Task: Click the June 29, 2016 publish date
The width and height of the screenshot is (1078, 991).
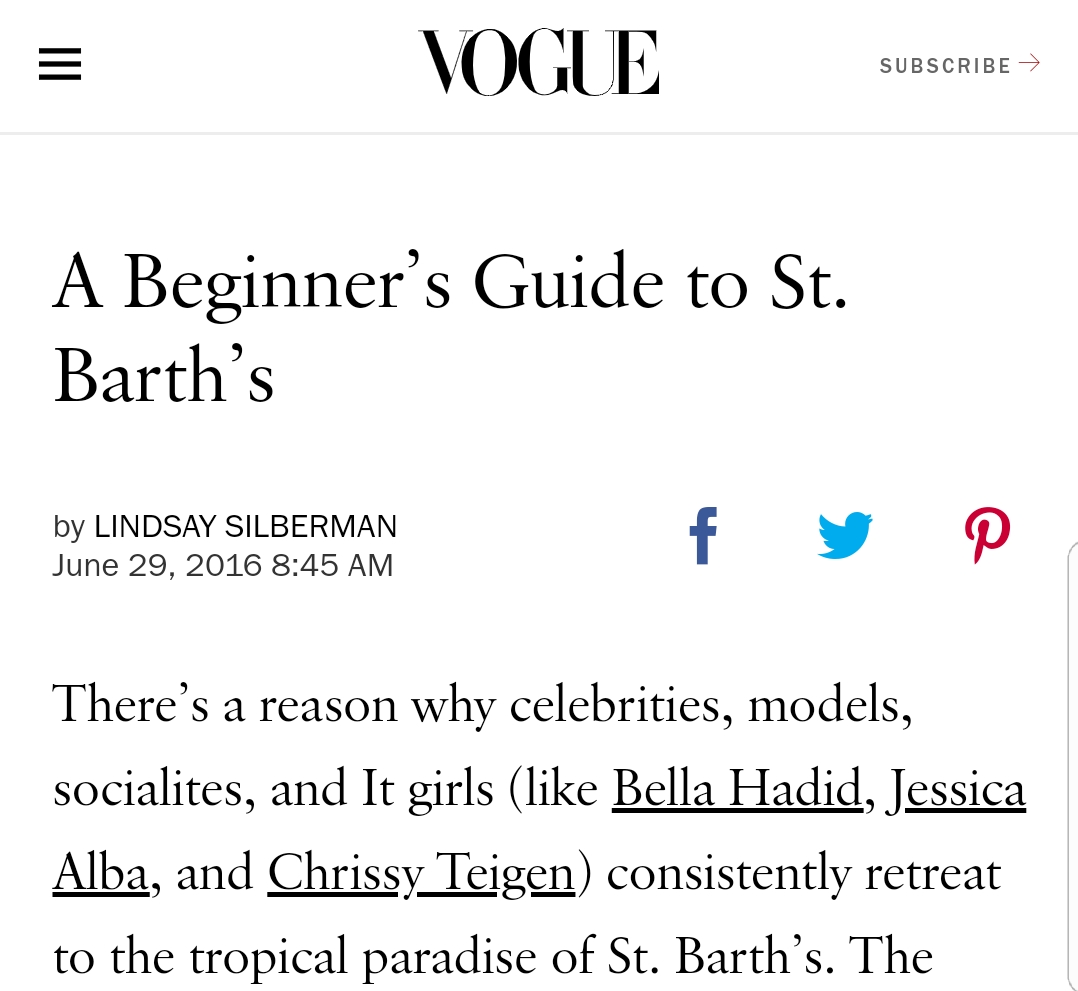Action: [222, 565]
